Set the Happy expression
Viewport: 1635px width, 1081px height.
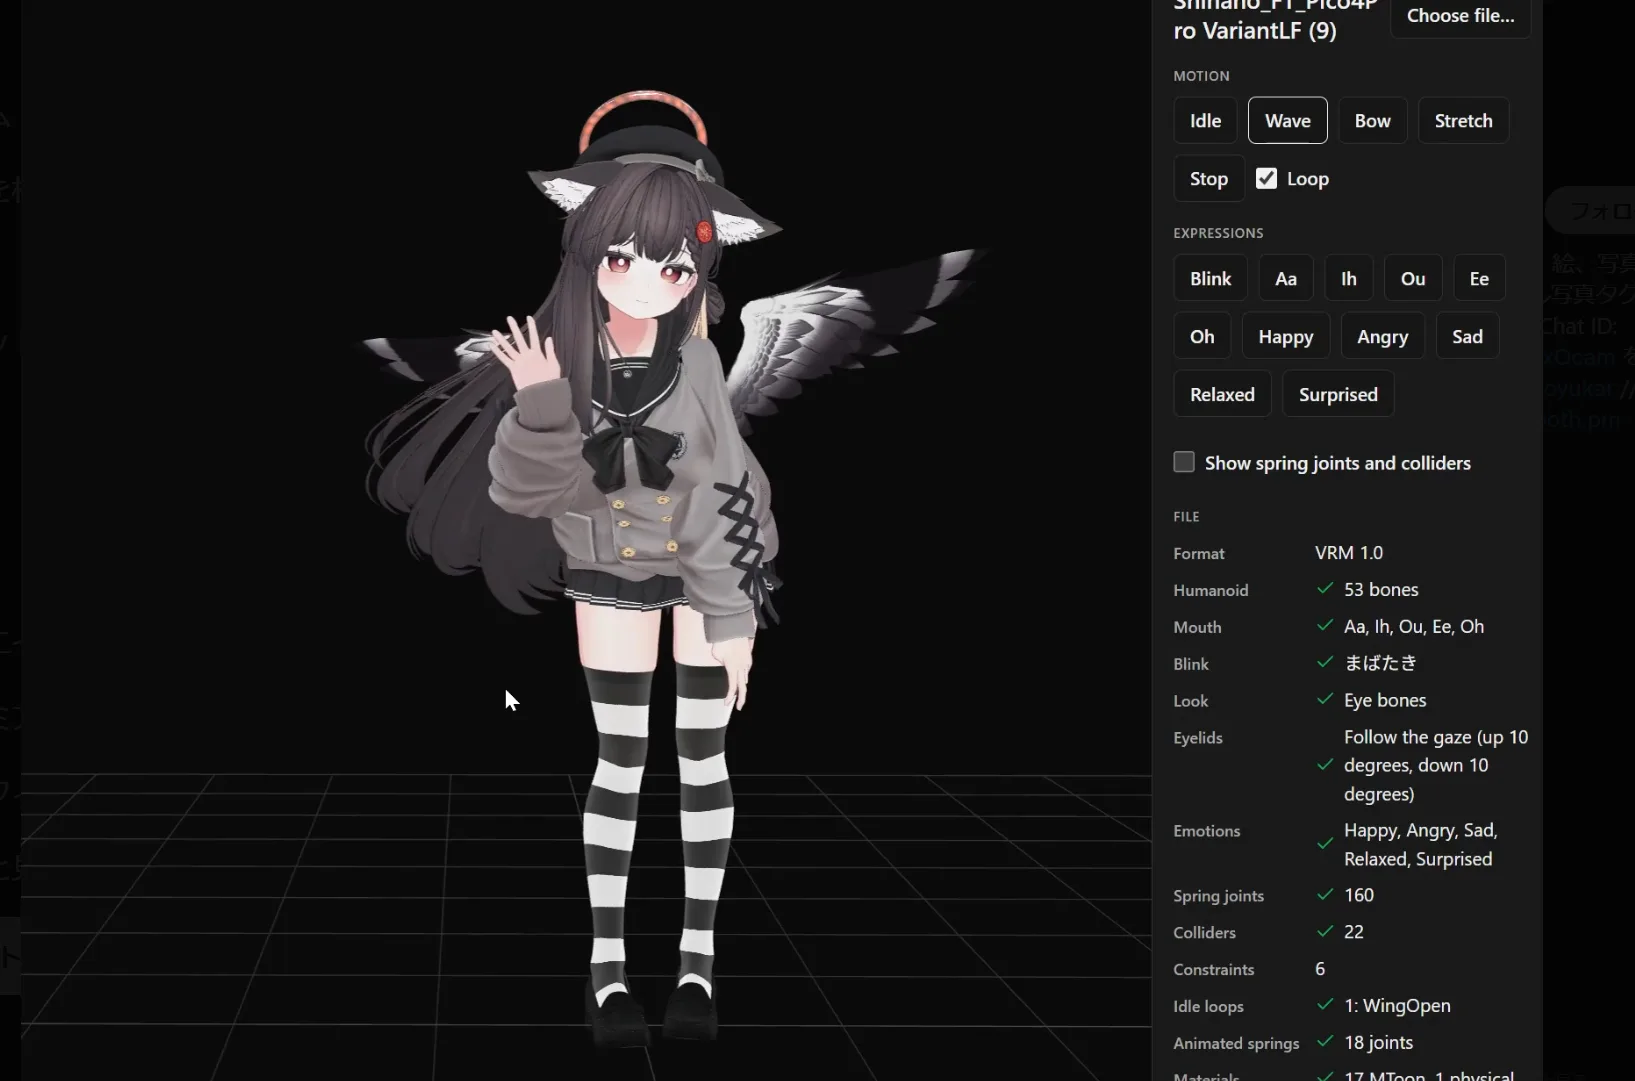pyautogui.click(x=1285, y=336)
